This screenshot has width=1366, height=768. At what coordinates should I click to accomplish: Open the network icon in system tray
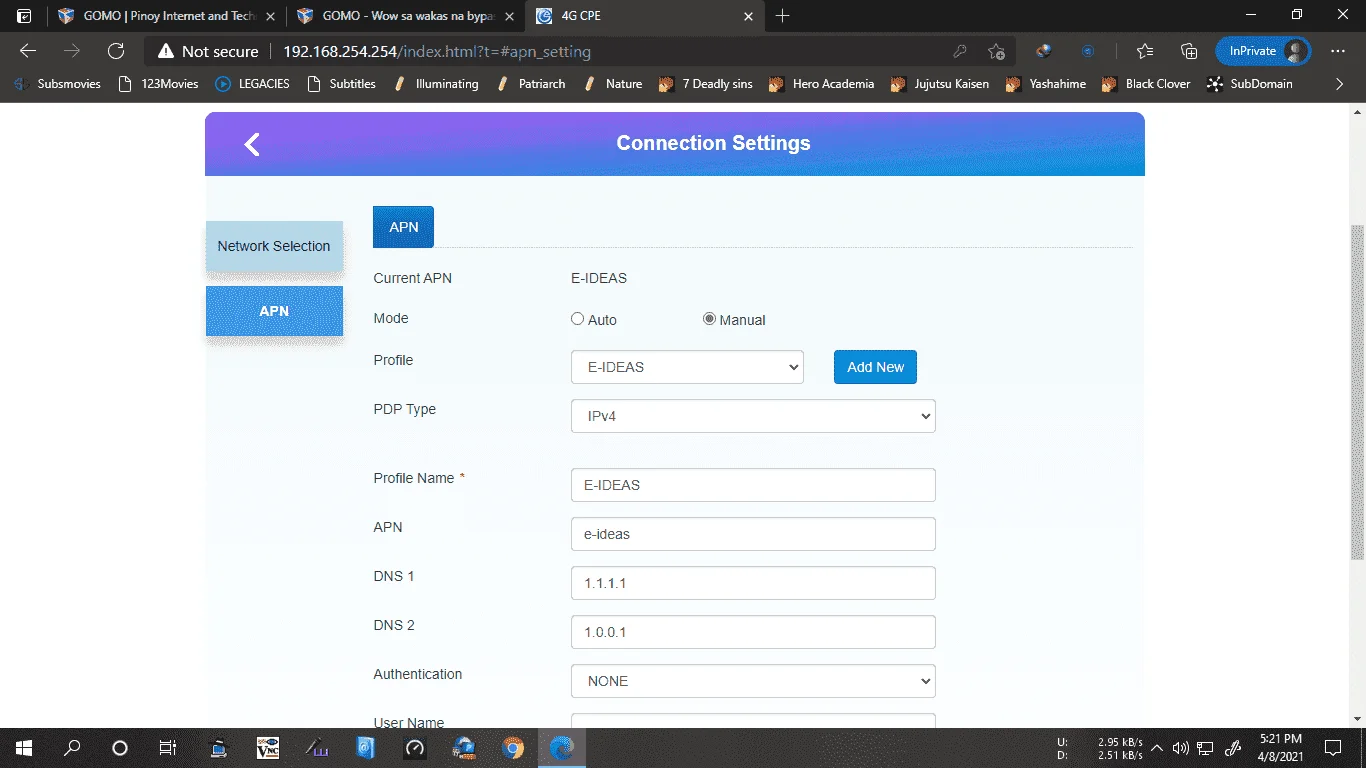click(x=1206, y=748)
